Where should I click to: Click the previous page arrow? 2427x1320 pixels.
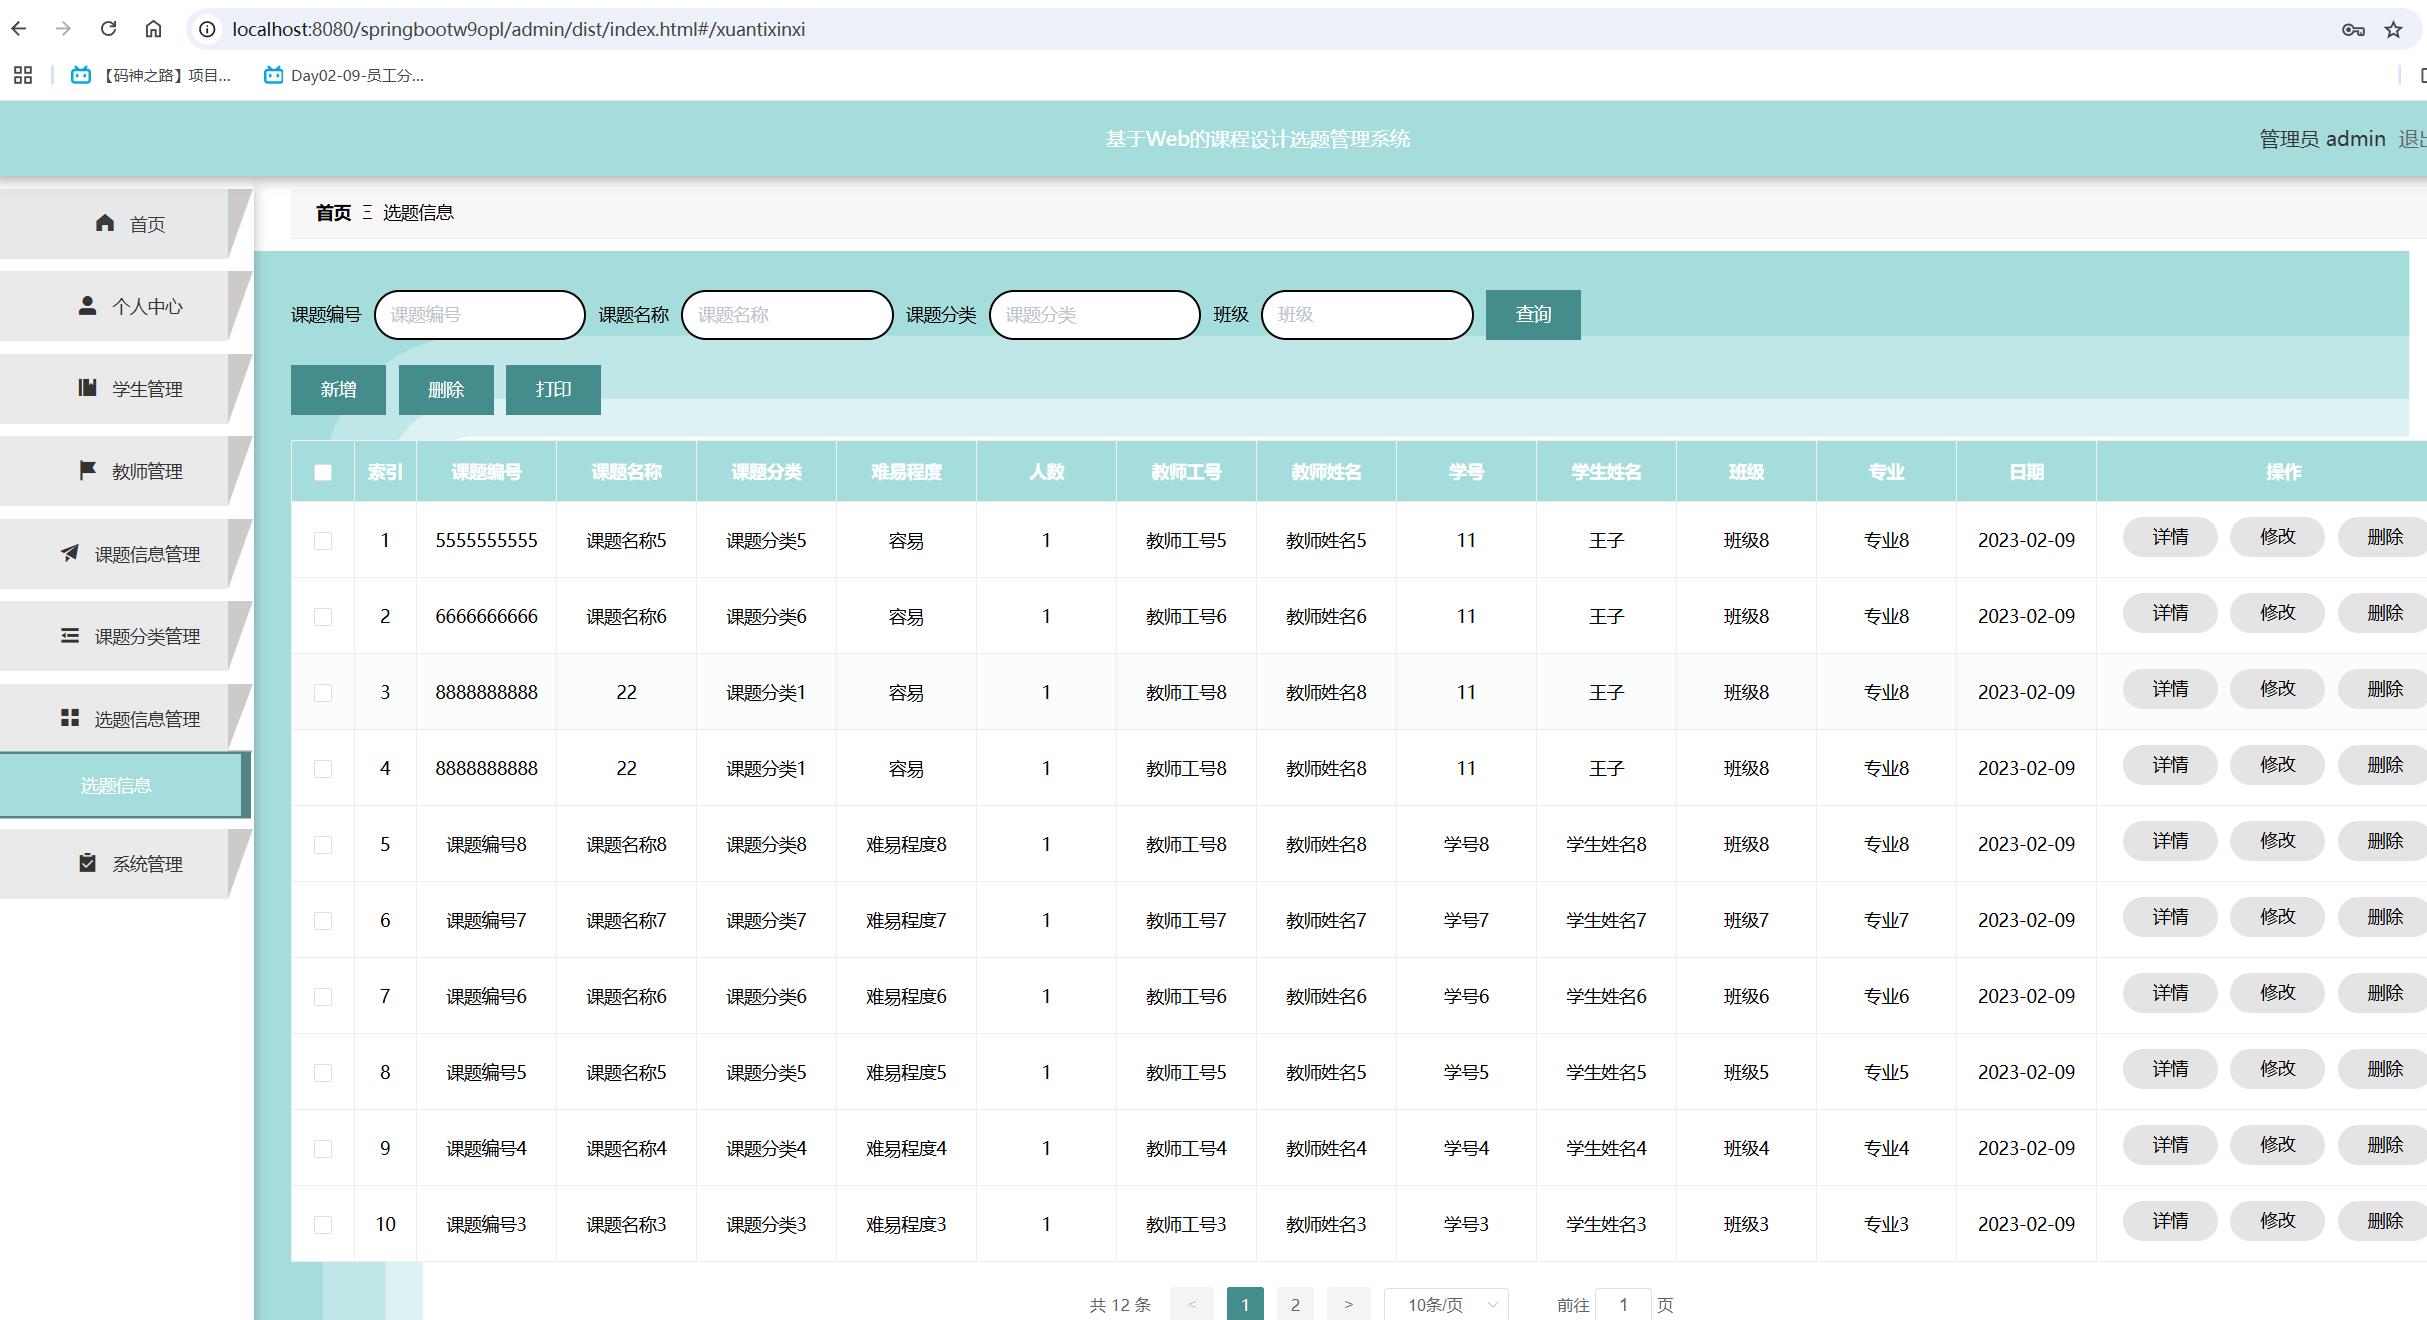pos(1192,1304)
